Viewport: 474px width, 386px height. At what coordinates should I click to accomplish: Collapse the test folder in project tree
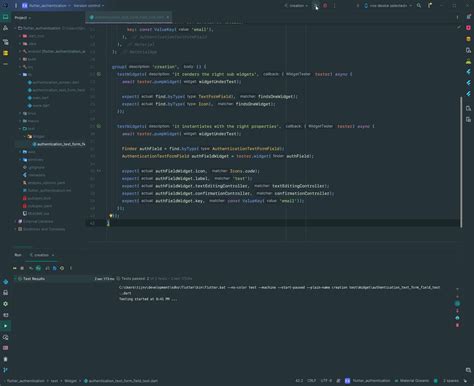coord(20,129)
